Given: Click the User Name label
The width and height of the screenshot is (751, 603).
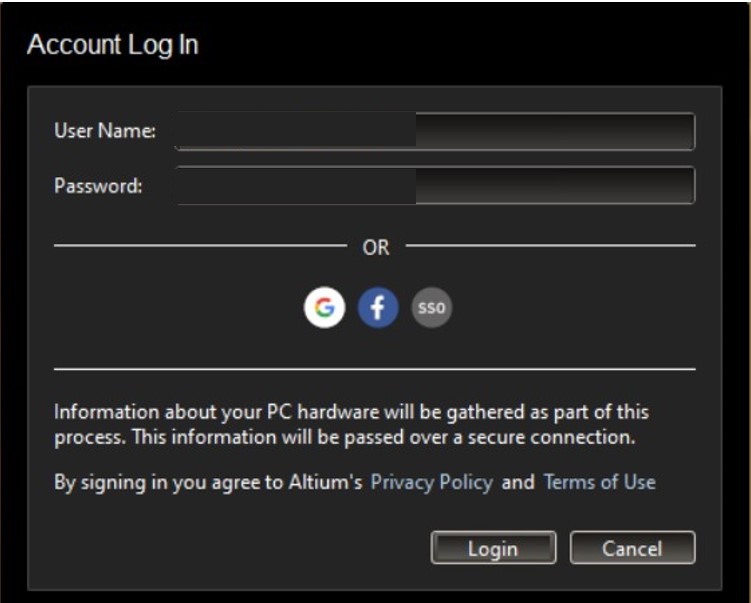Looking at the screenshot, I should point(104,131).
